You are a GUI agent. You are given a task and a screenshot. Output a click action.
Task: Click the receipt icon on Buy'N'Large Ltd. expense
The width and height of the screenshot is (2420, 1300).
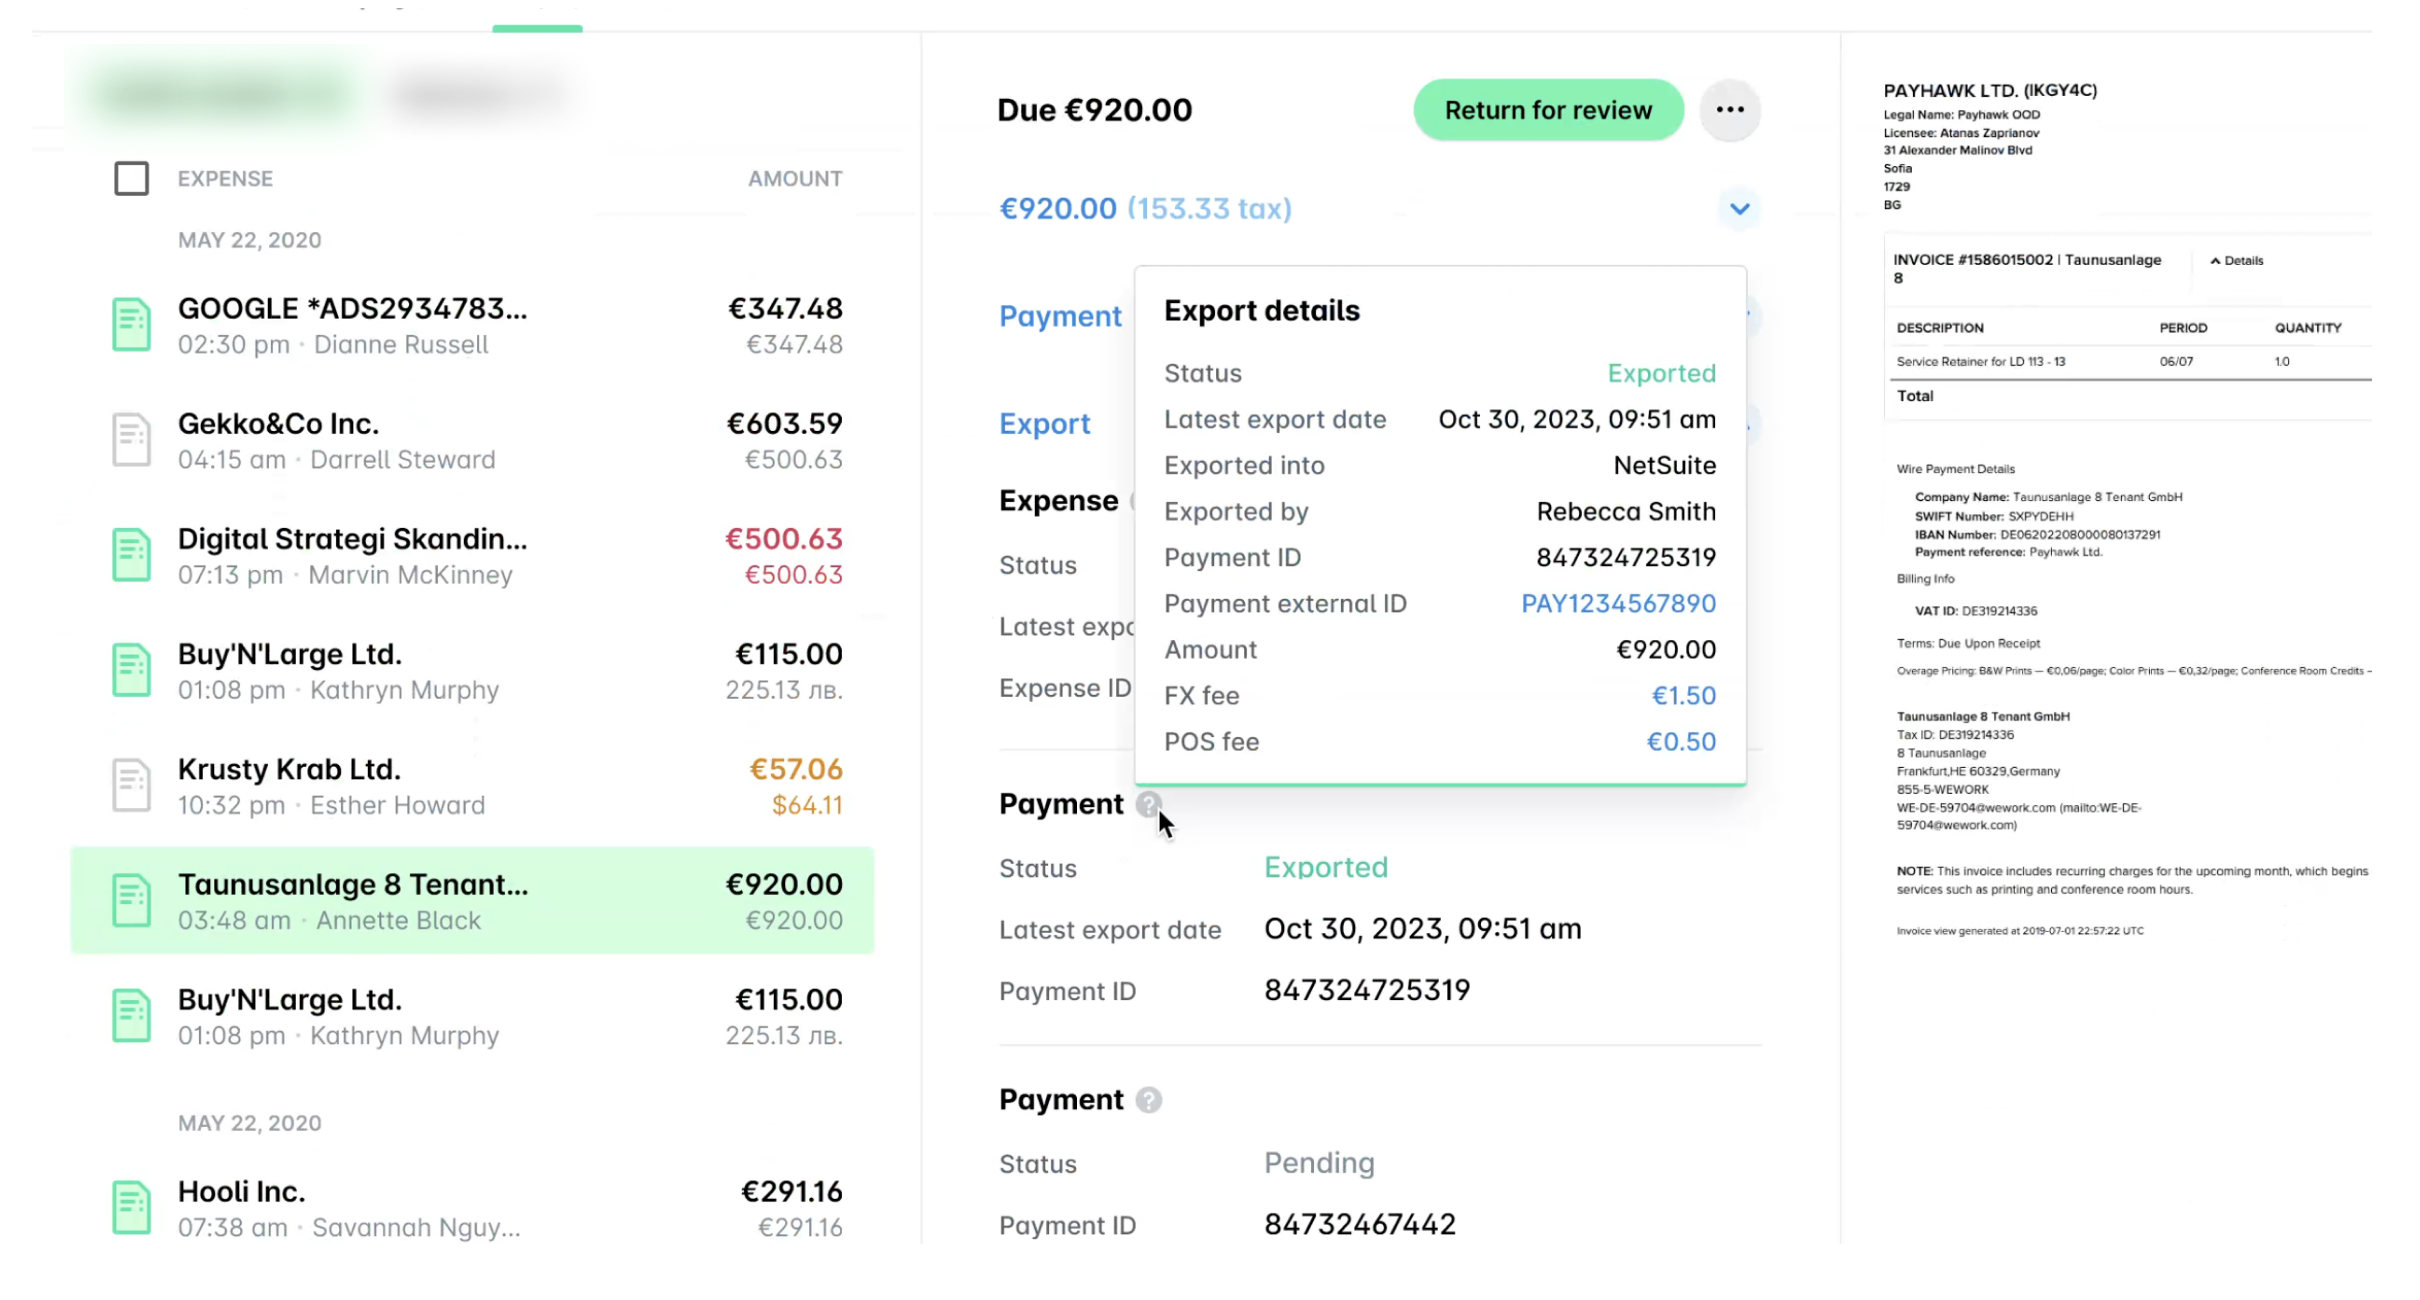131,668
